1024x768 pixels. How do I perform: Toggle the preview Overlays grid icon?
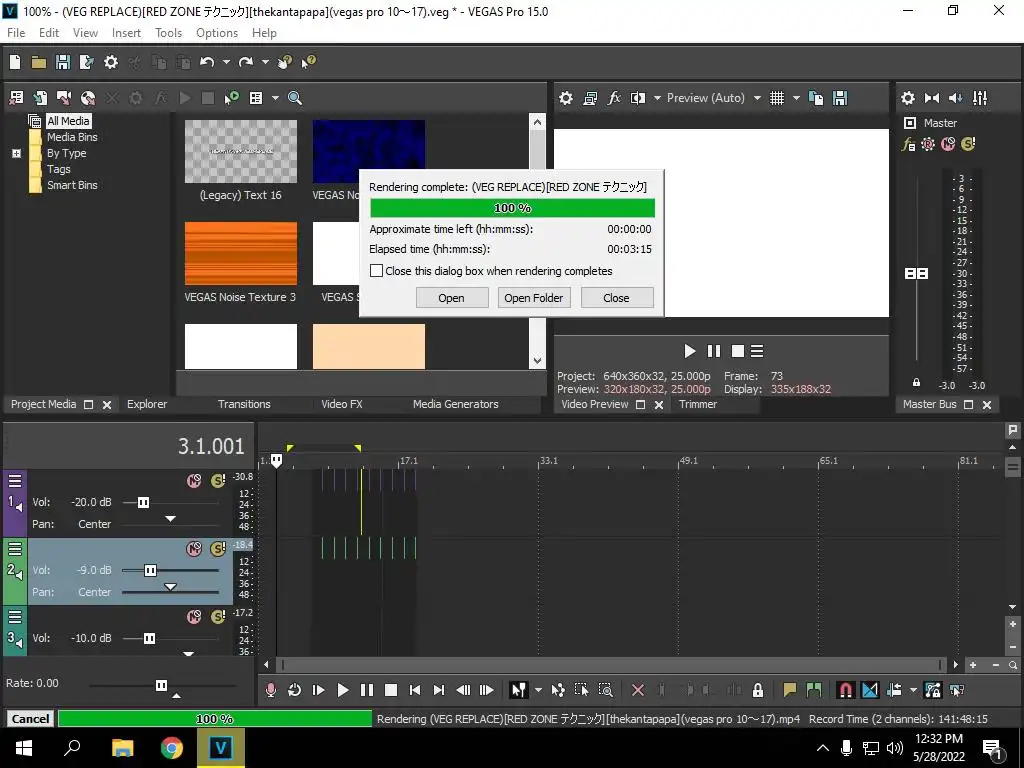[776, 98]
